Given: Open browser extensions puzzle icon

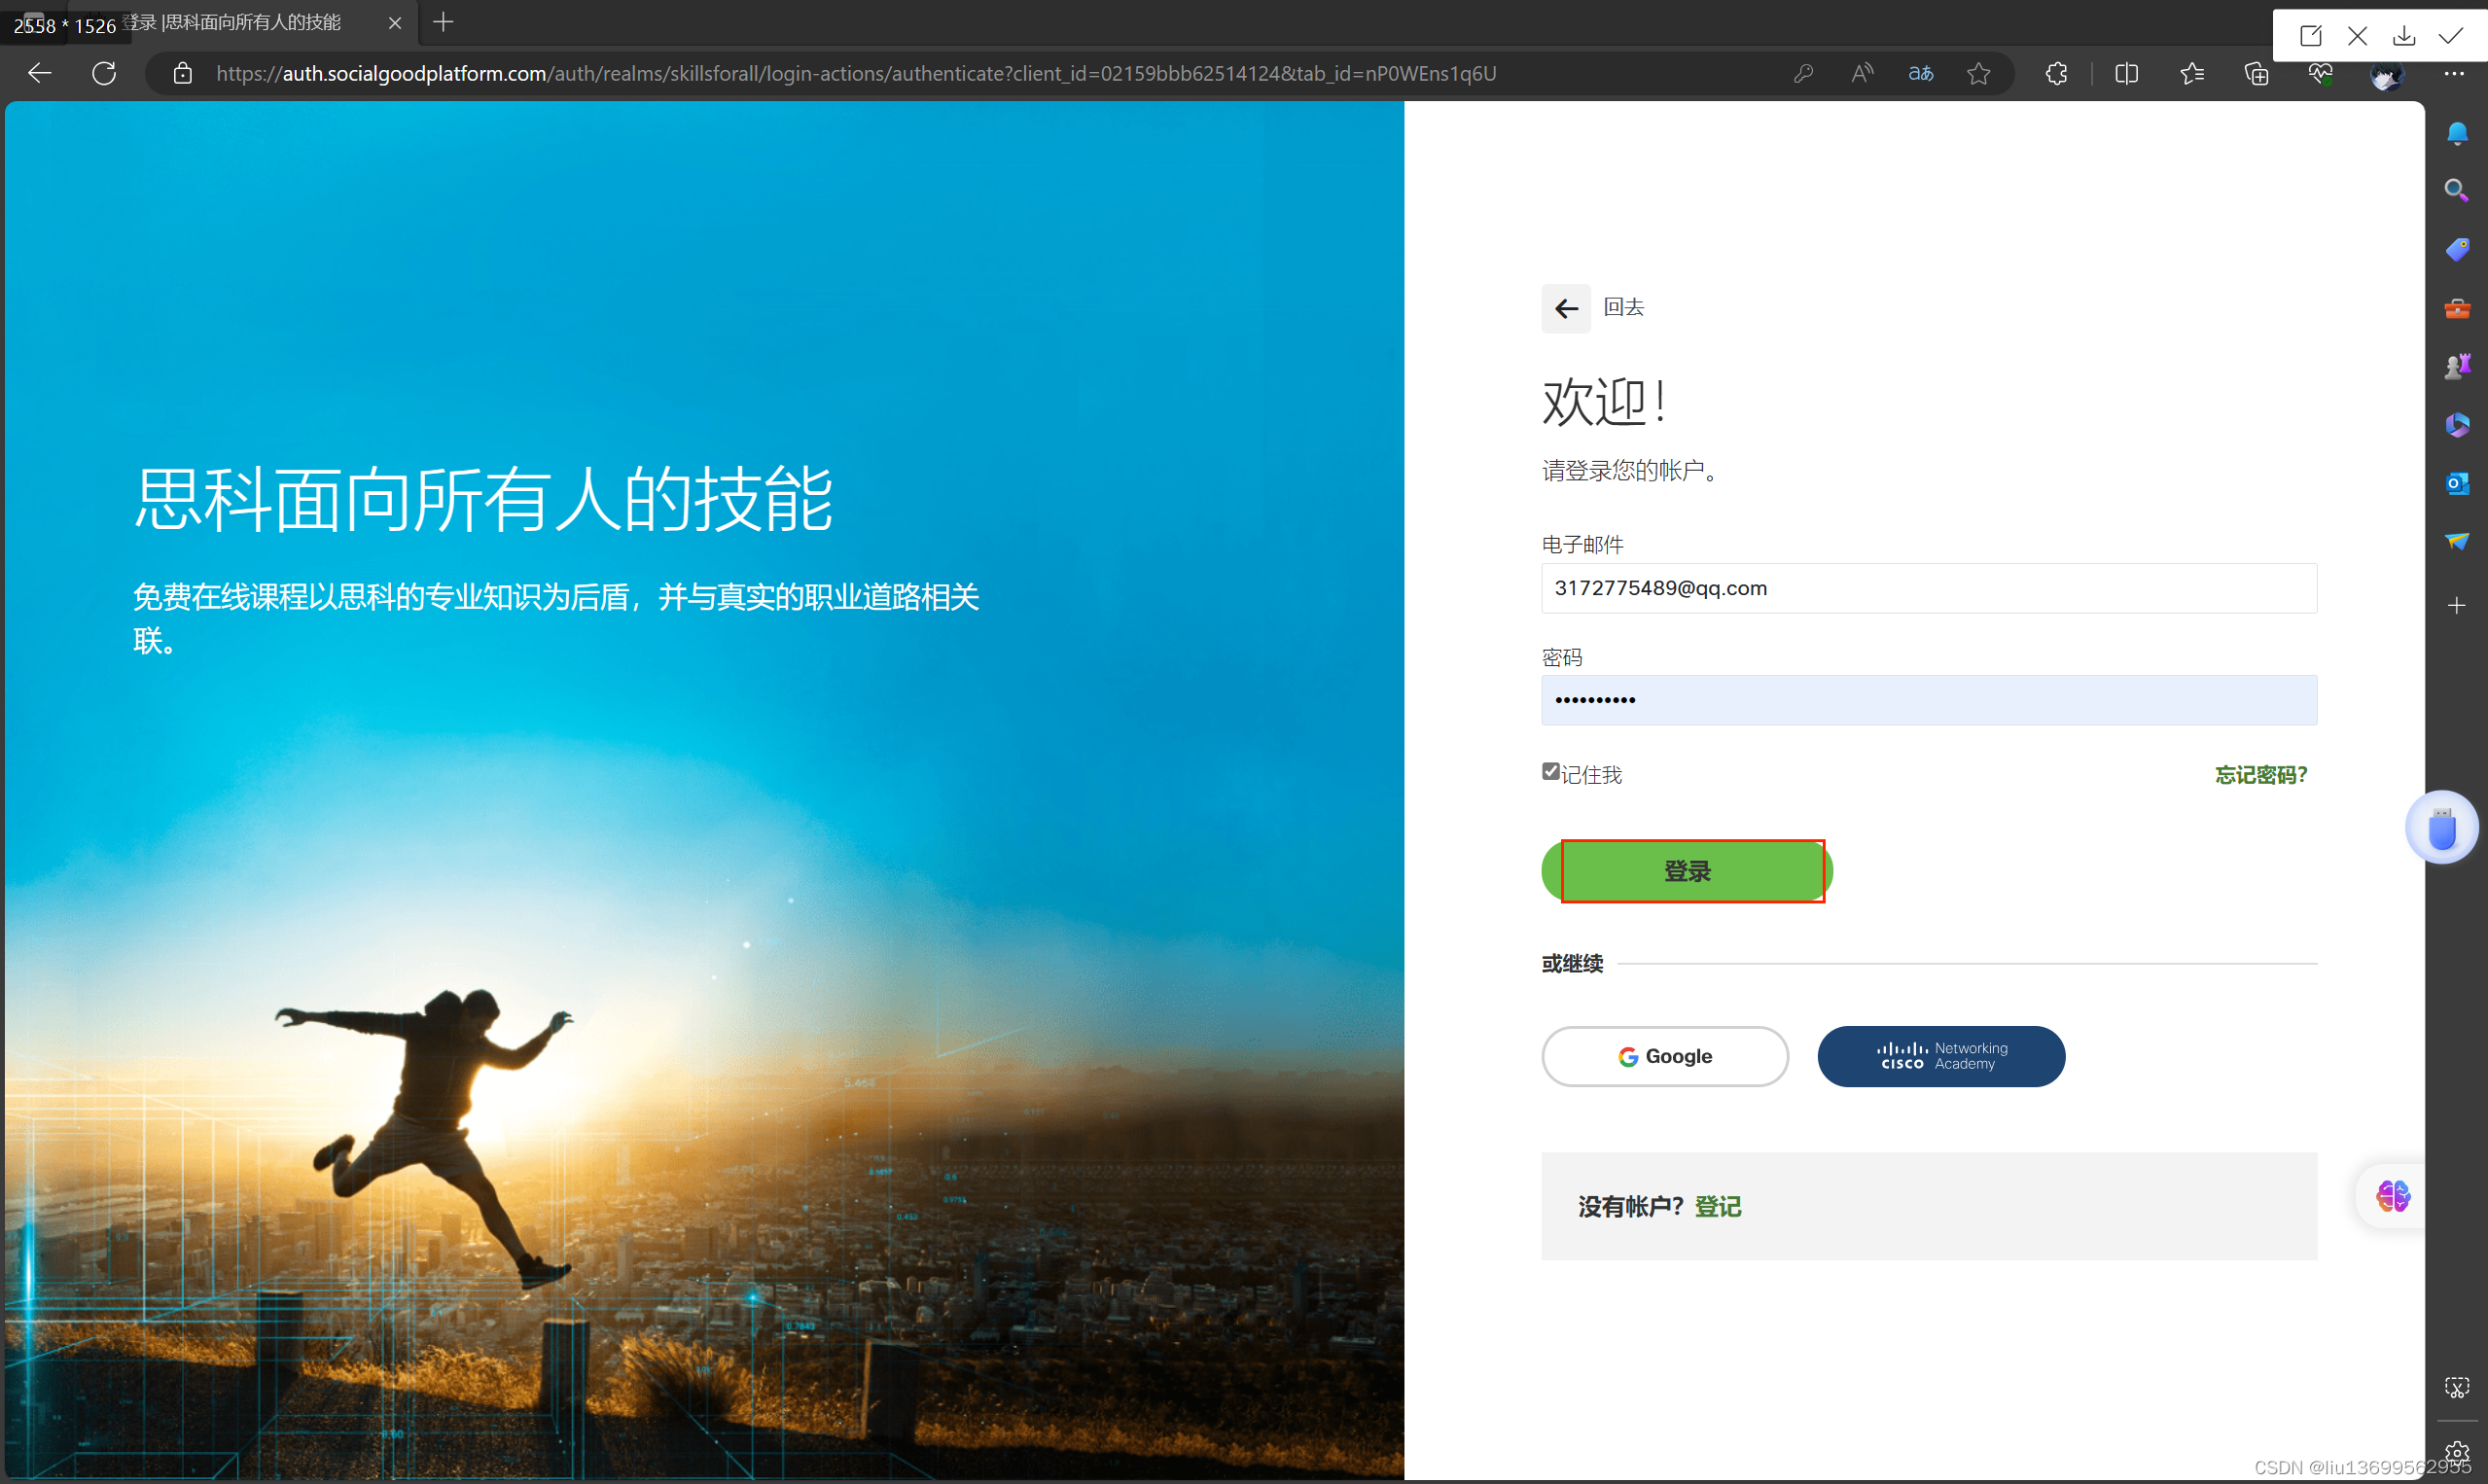Looking at the screenshot, I should click(x=2056, y=73).
